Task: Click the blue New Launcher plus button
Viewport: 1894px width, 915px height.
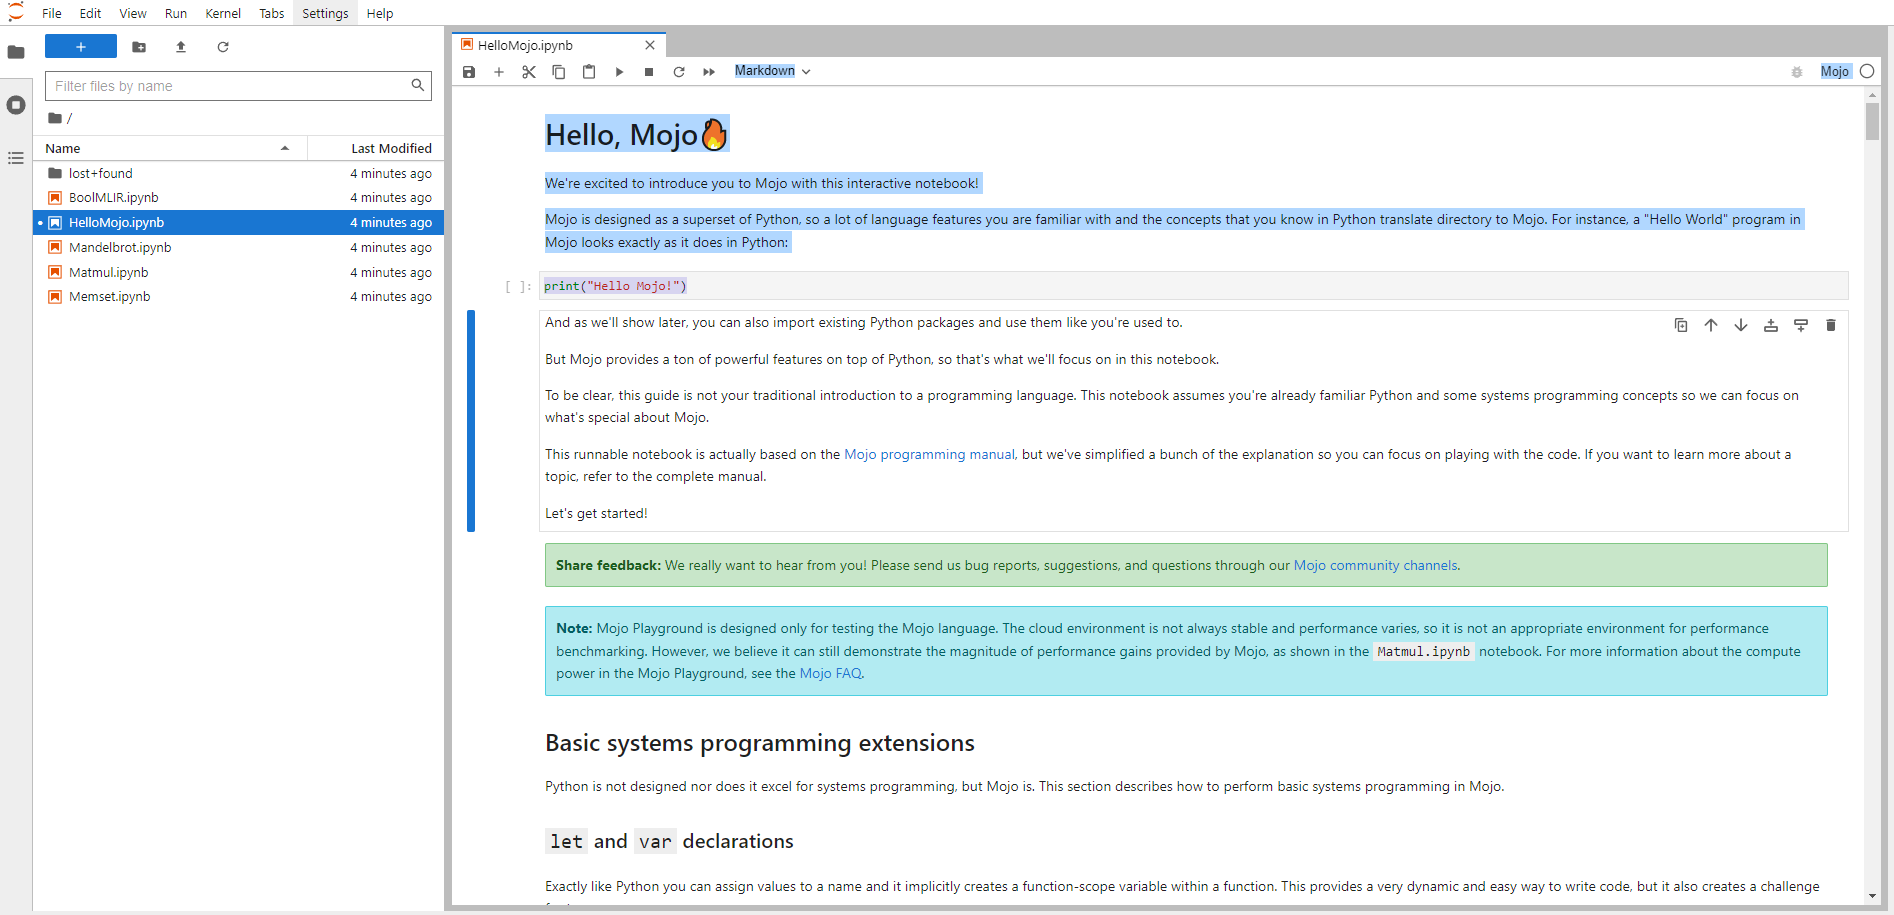Action: 81,47
